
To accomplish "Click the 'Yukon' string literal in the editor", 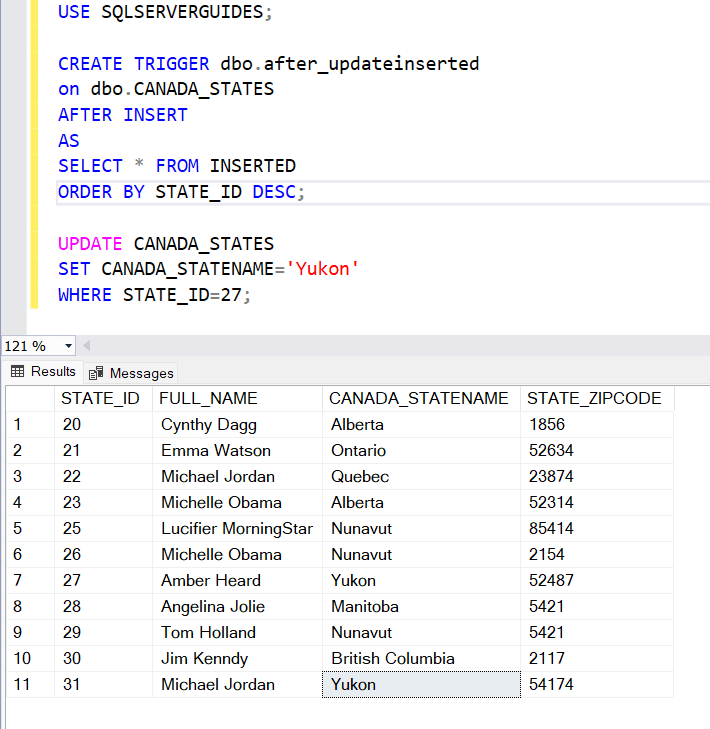I will (x=322, y=269).
